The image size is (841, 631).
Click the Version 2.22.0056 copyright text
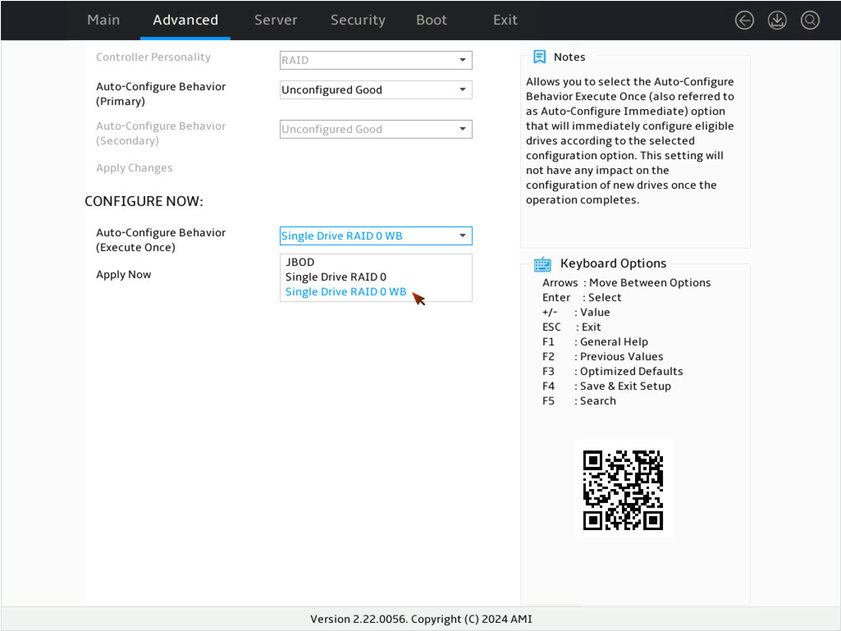pyautogui.click(x=421, y=619)
